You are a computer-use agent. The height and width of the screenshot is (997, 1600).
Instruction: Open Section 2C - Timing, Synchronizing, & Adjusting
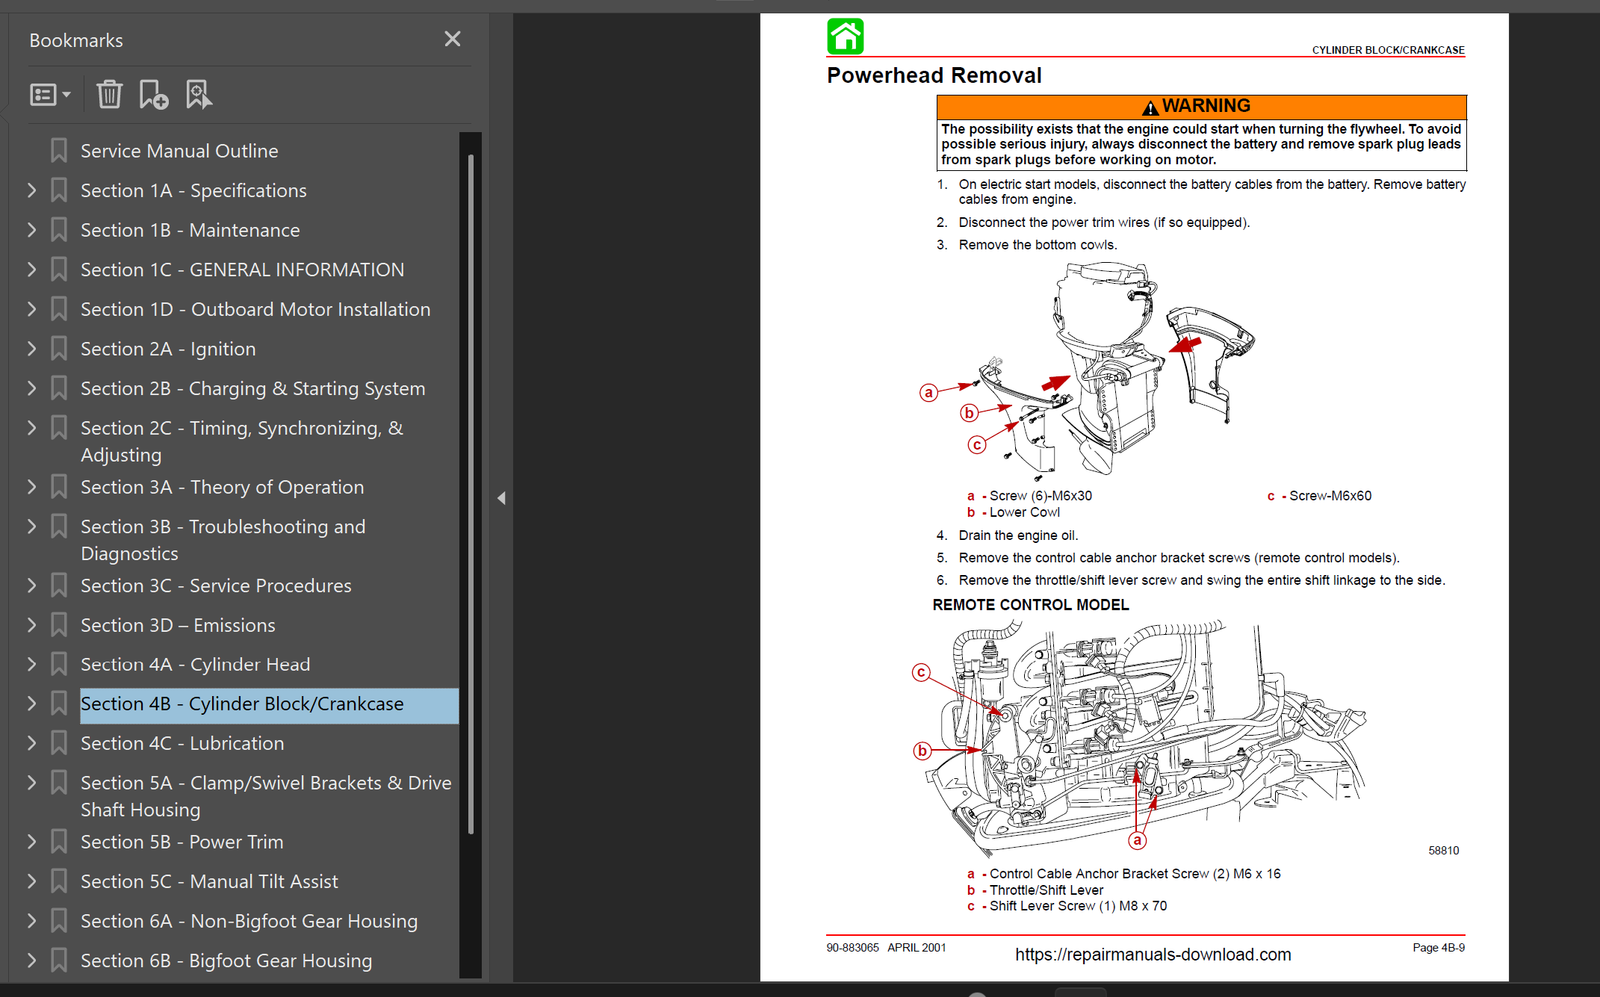[x=242, y=441]
